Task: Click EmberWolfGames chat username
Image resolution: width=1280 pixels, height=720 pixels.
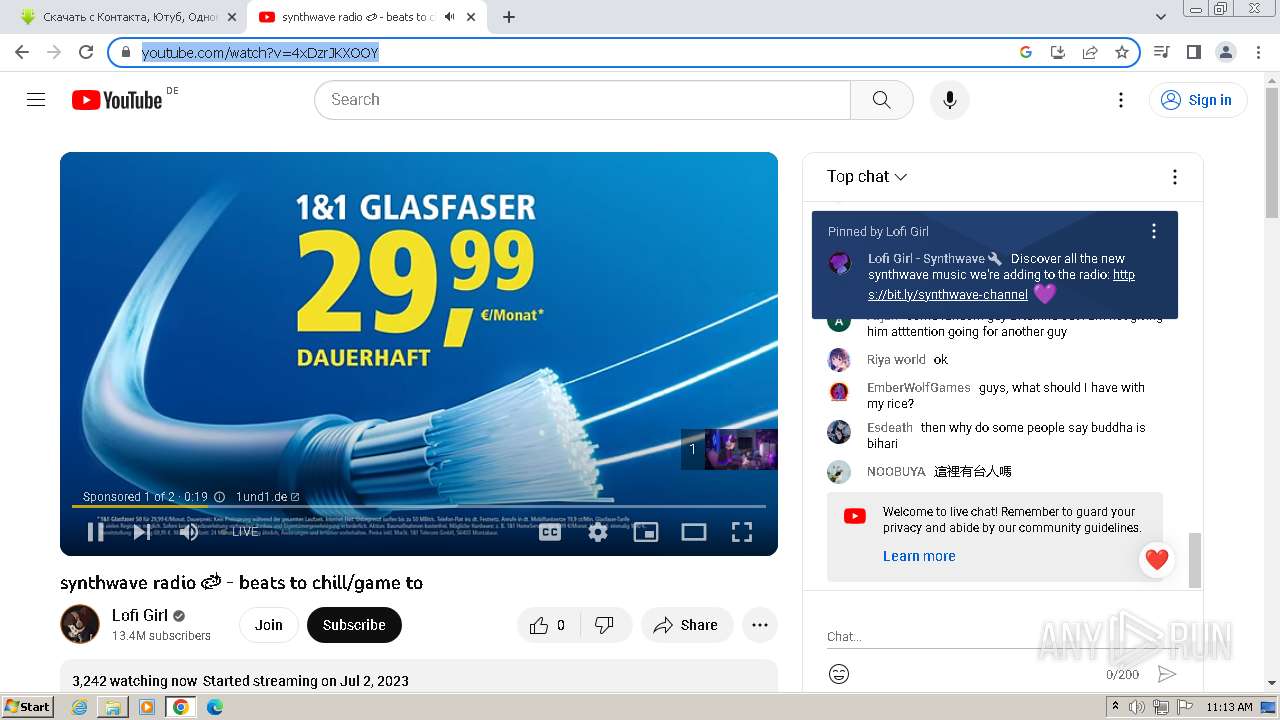Action: pyautogui.click(x=918, y=388)
